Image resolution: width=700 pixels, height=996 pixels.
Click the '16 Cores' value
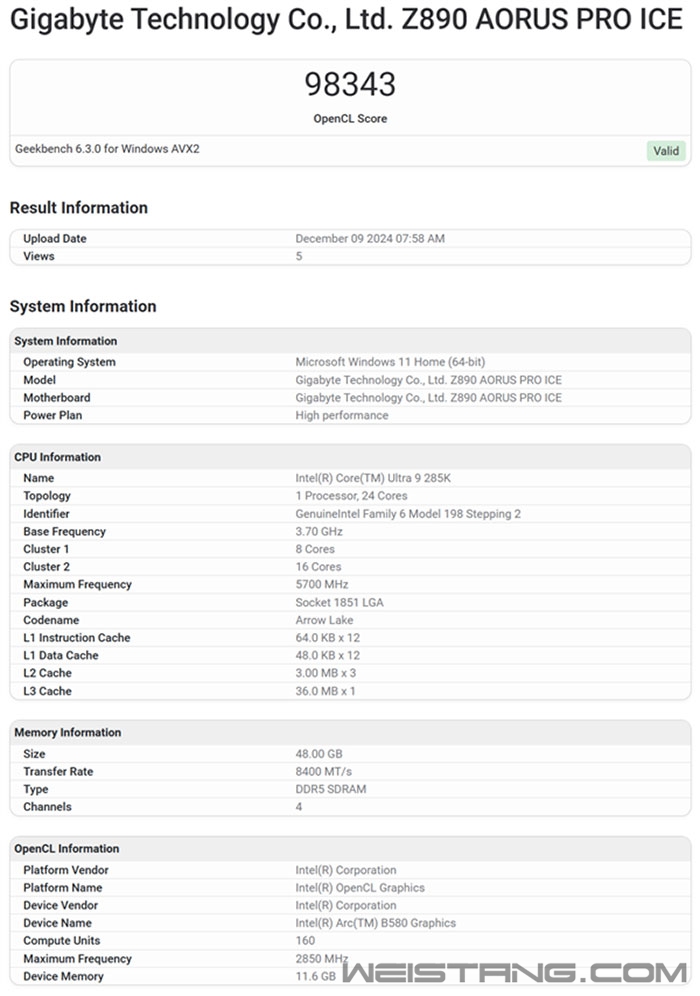(318, 567)
